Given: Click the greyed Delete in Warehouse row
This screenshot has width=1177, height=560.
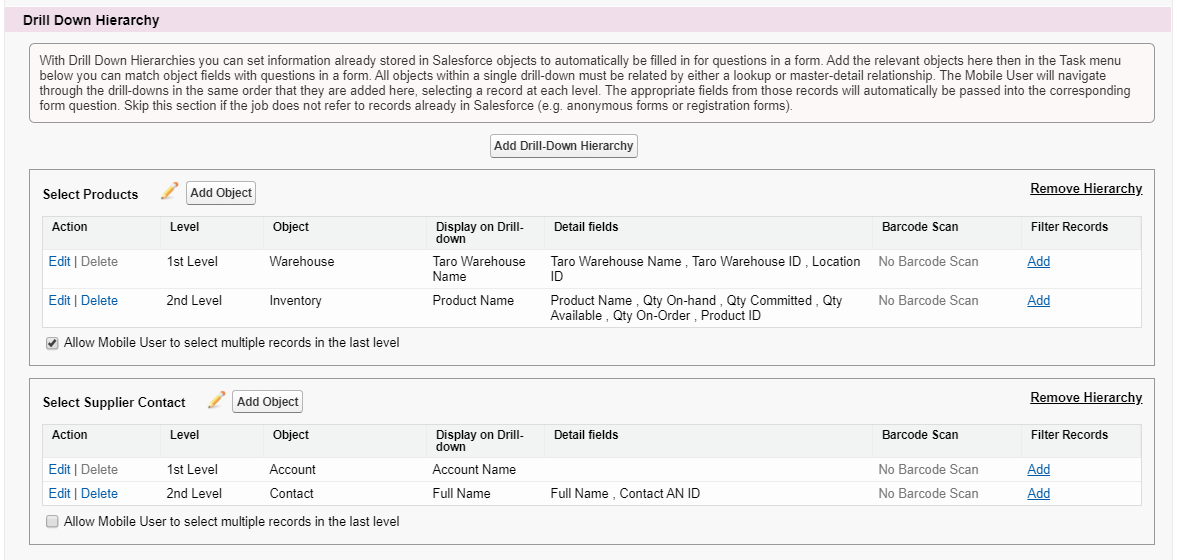Looking at the screenshot, I should coord(99,261).
